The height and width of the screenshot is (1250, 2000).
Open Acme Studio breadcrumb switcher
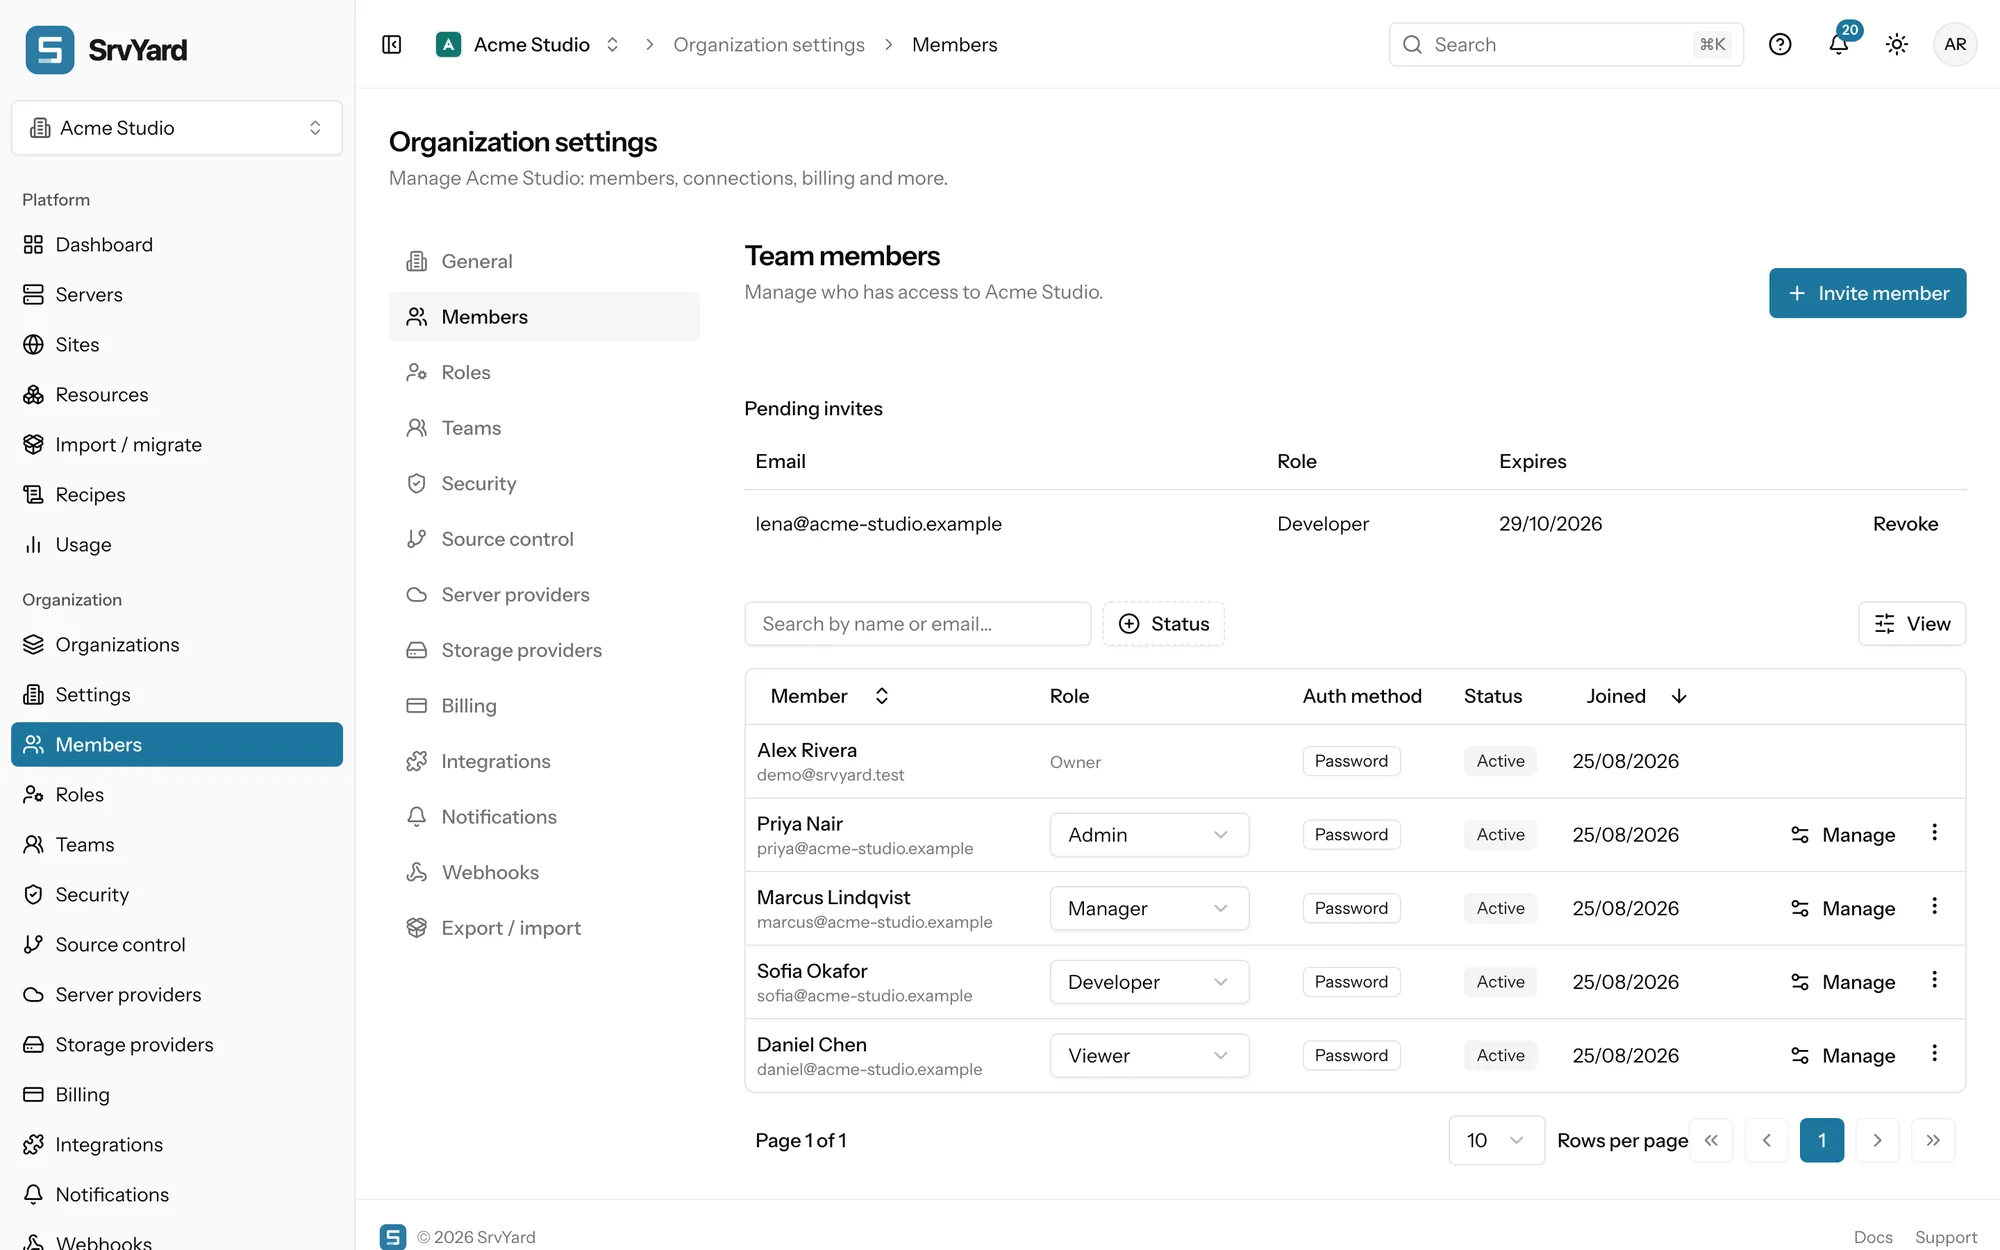[528, 45]
